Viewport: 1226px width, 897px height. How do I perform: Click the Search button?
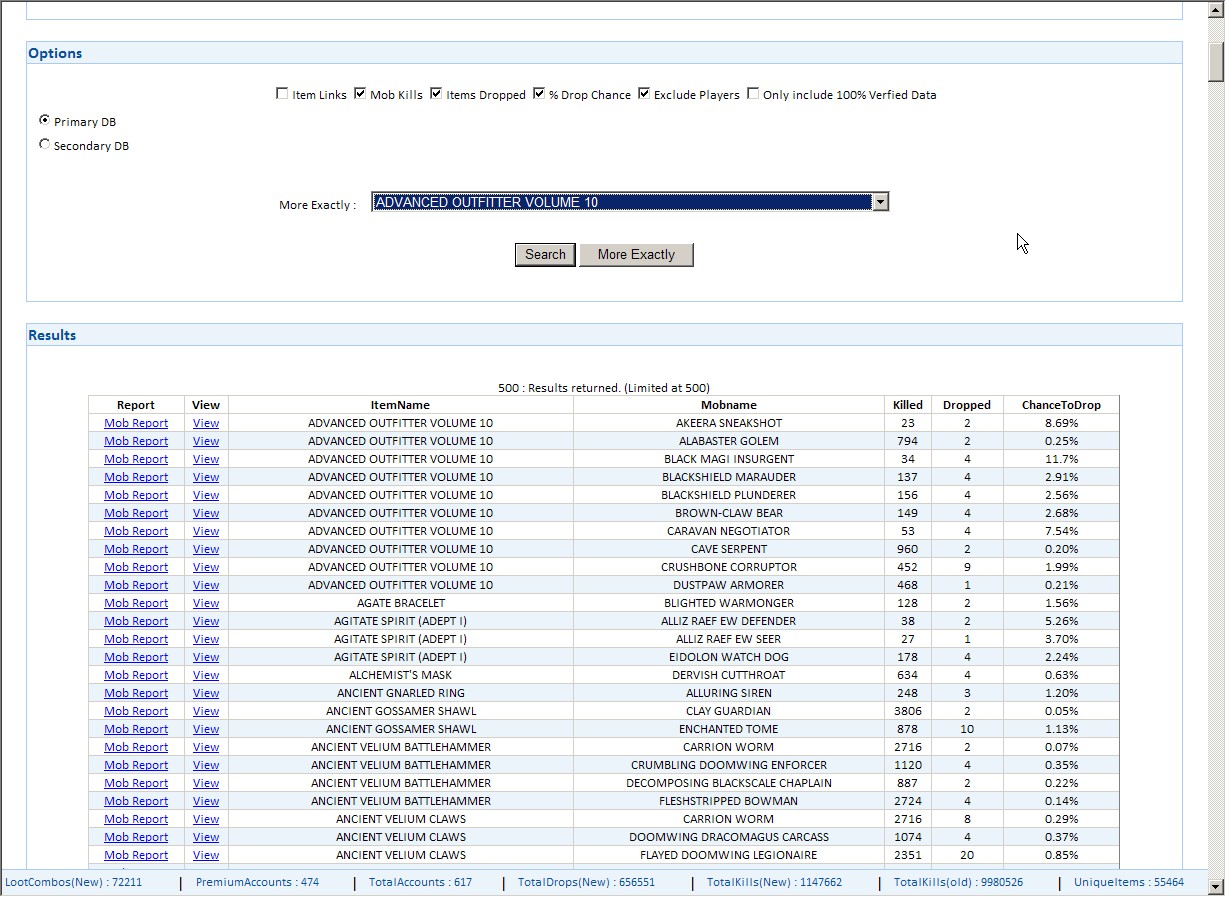point(545,254)
